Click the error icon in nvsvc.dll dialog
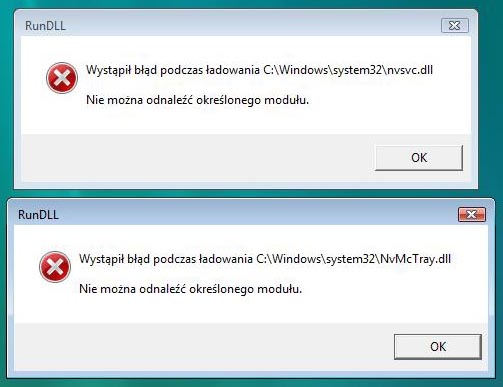Image resolution: width=503 pixels, height=387 pixels. pyautogui.click(x=62, y=78)
